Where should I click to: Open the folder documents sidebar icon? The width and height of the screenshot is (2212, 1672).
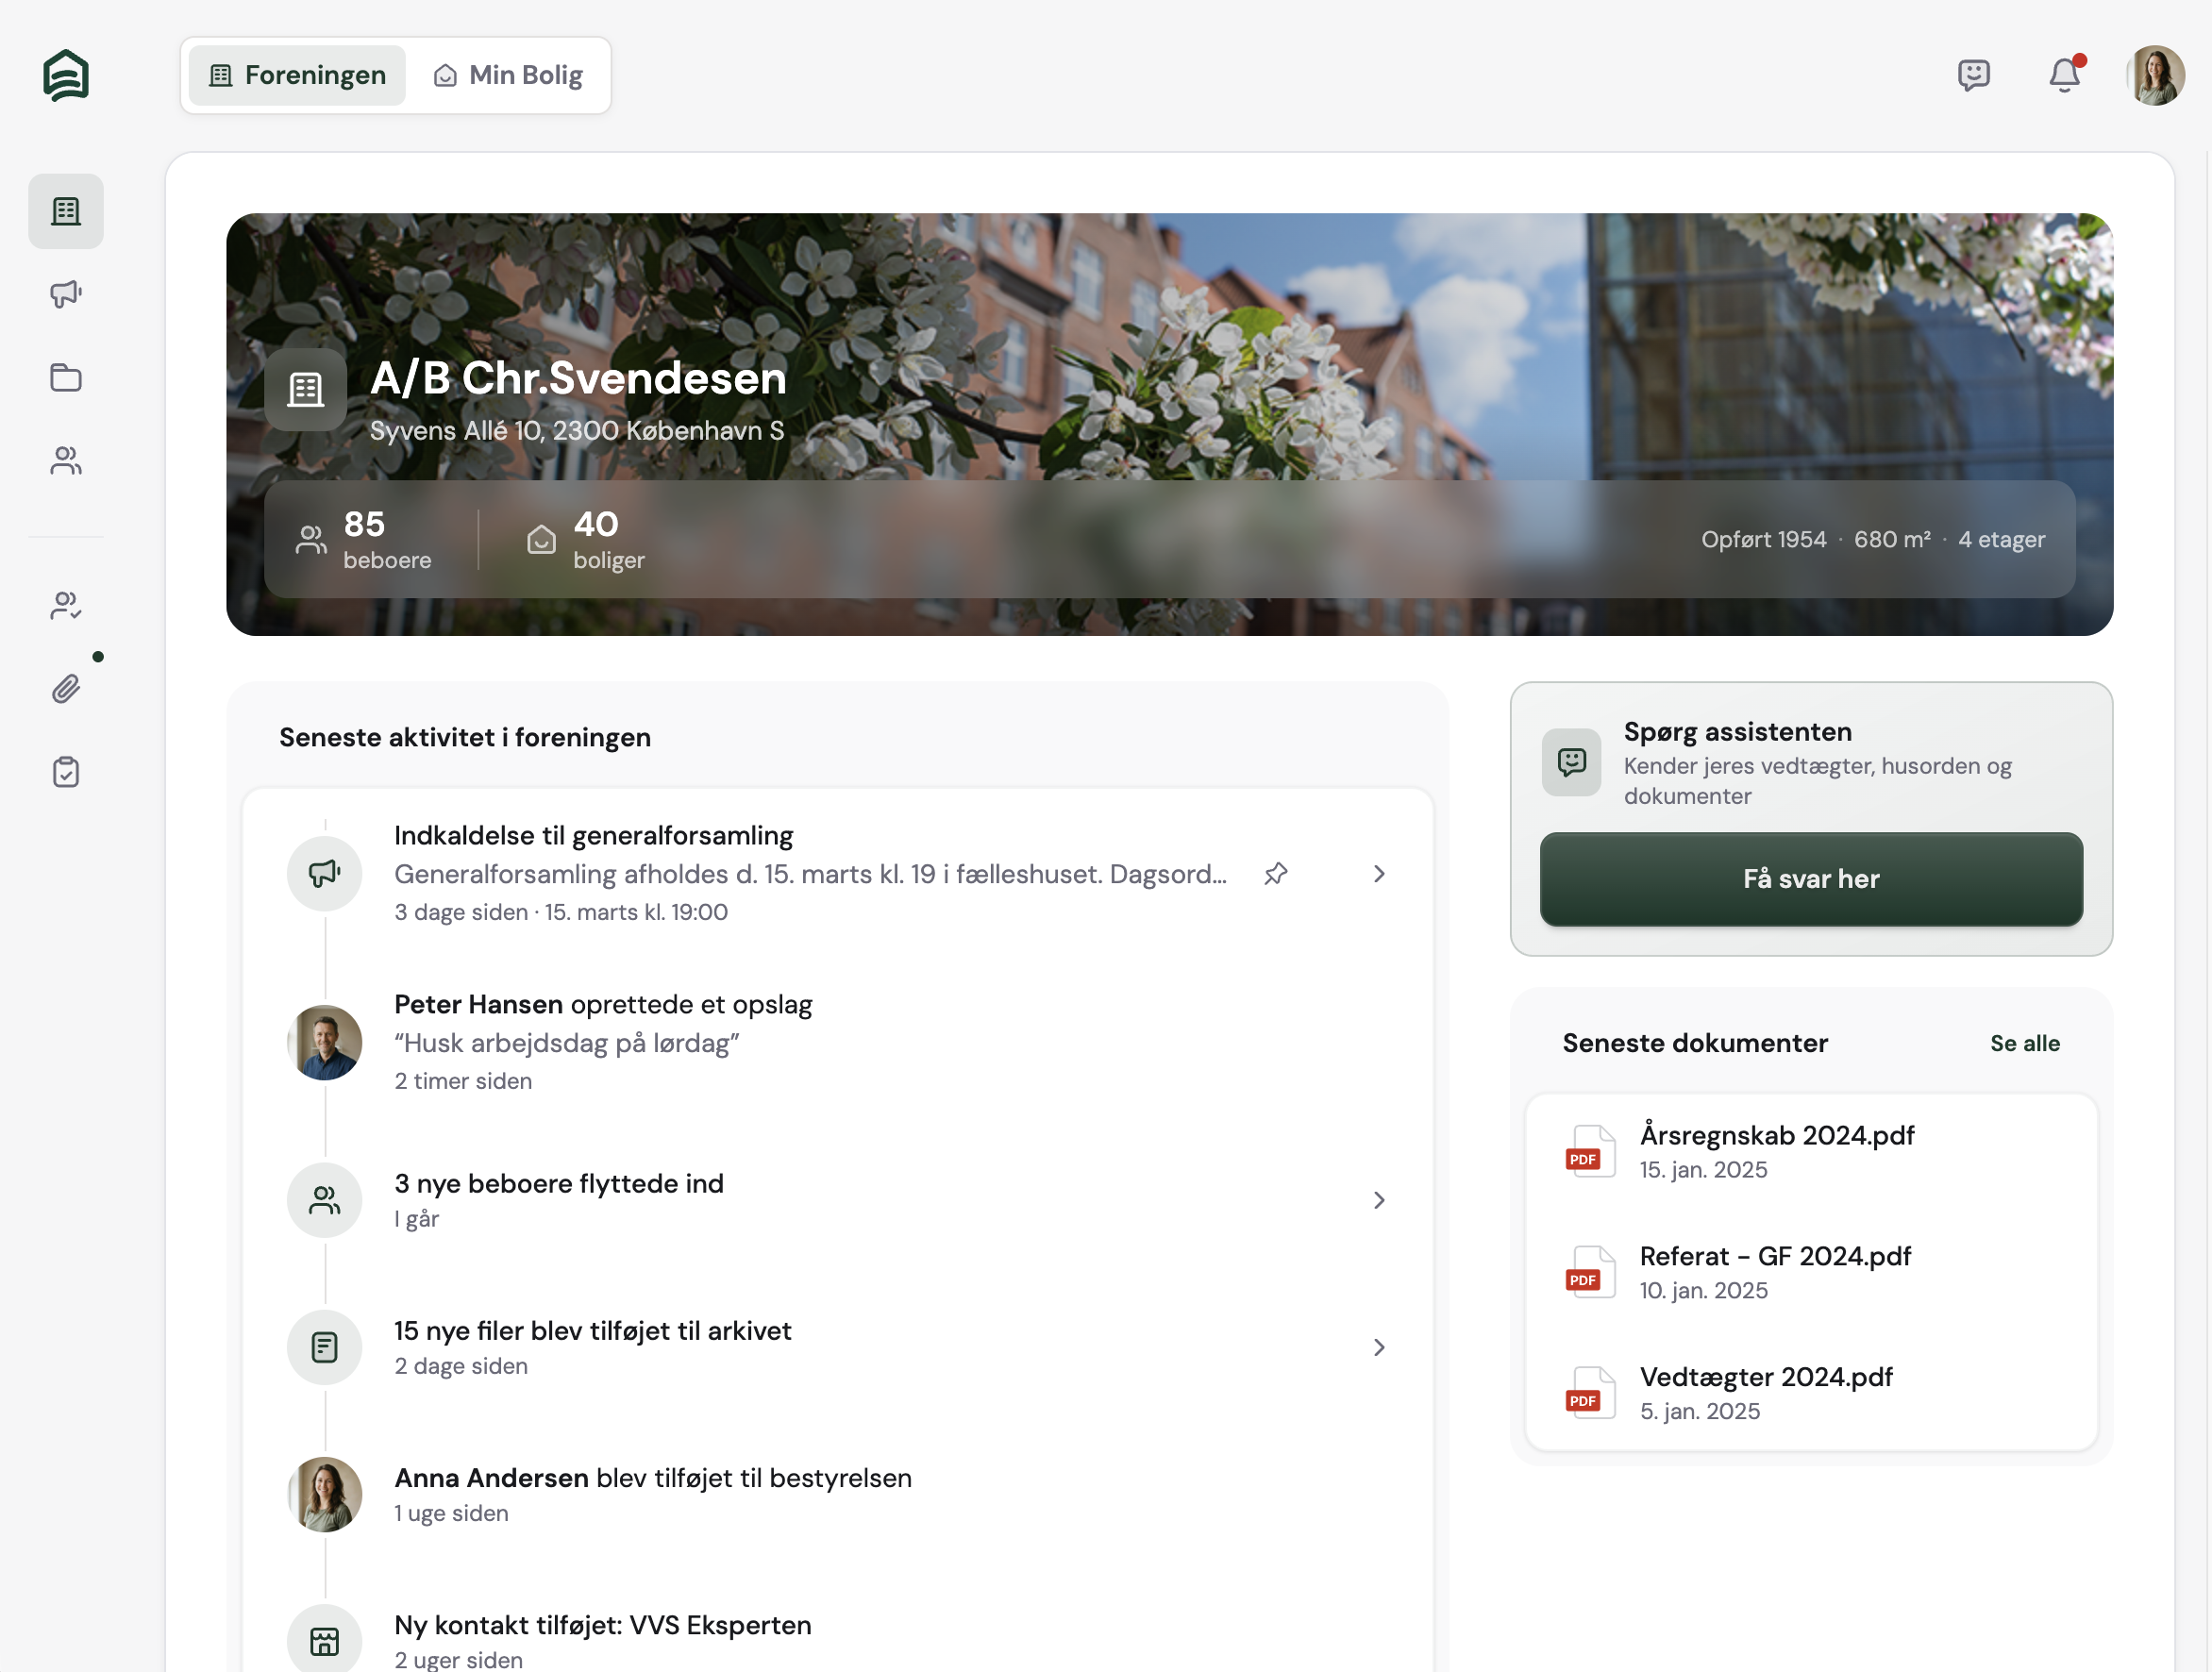[x=66, y=377]
